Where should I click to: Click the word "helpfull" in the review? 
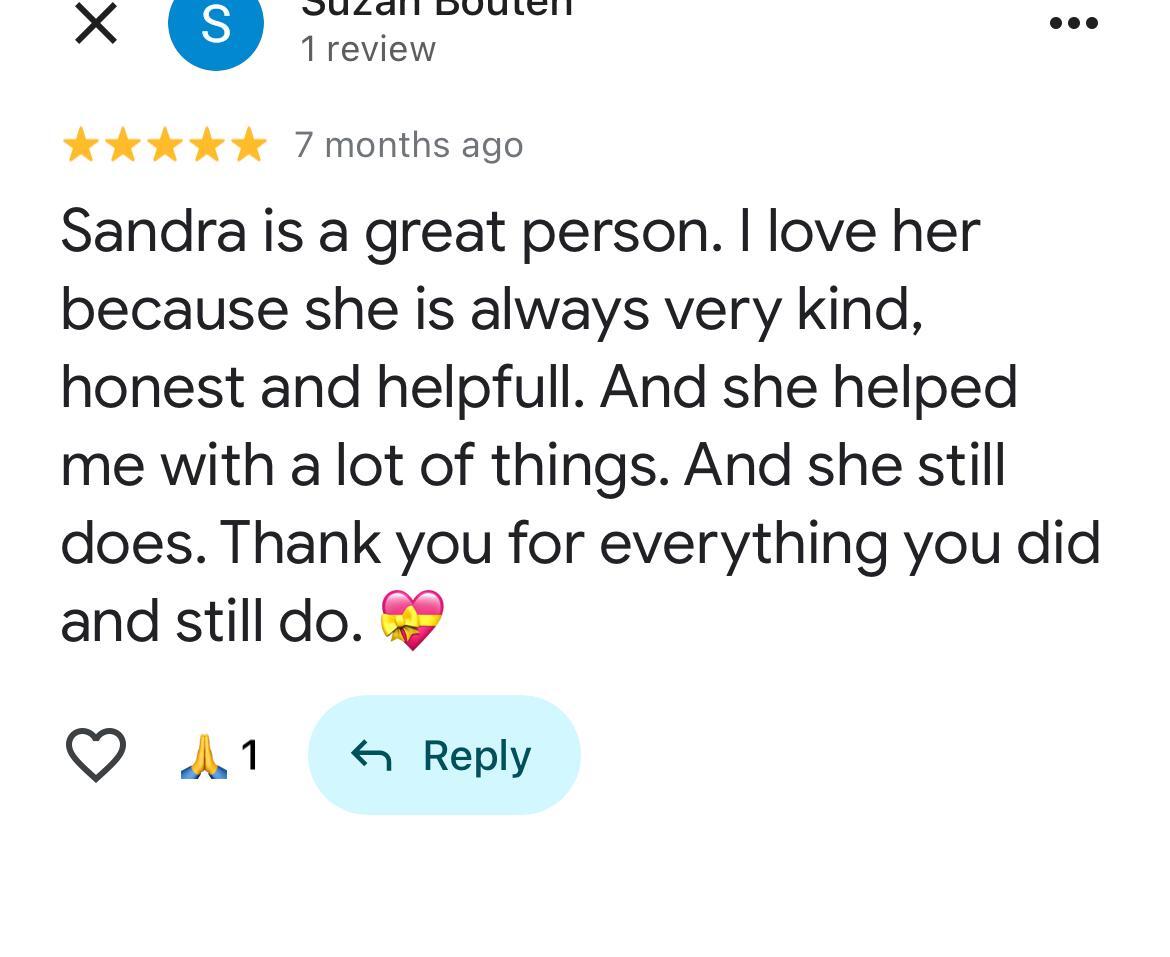tap(479, 388)
